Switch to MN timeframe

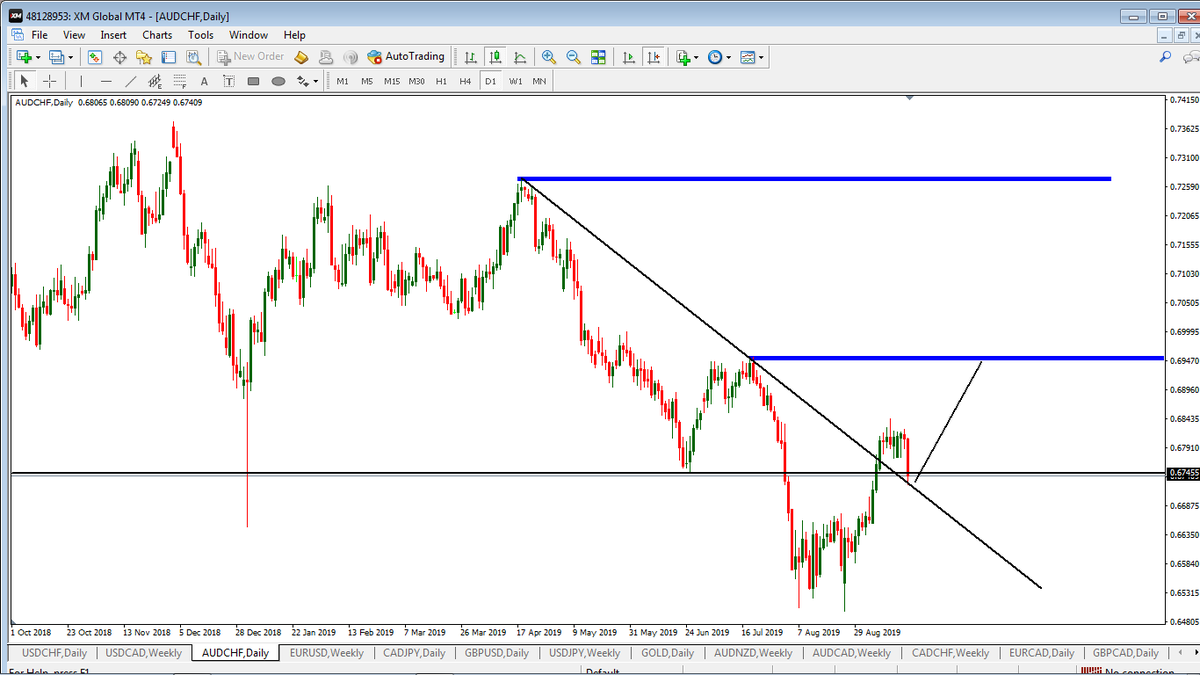pos(539,81)
